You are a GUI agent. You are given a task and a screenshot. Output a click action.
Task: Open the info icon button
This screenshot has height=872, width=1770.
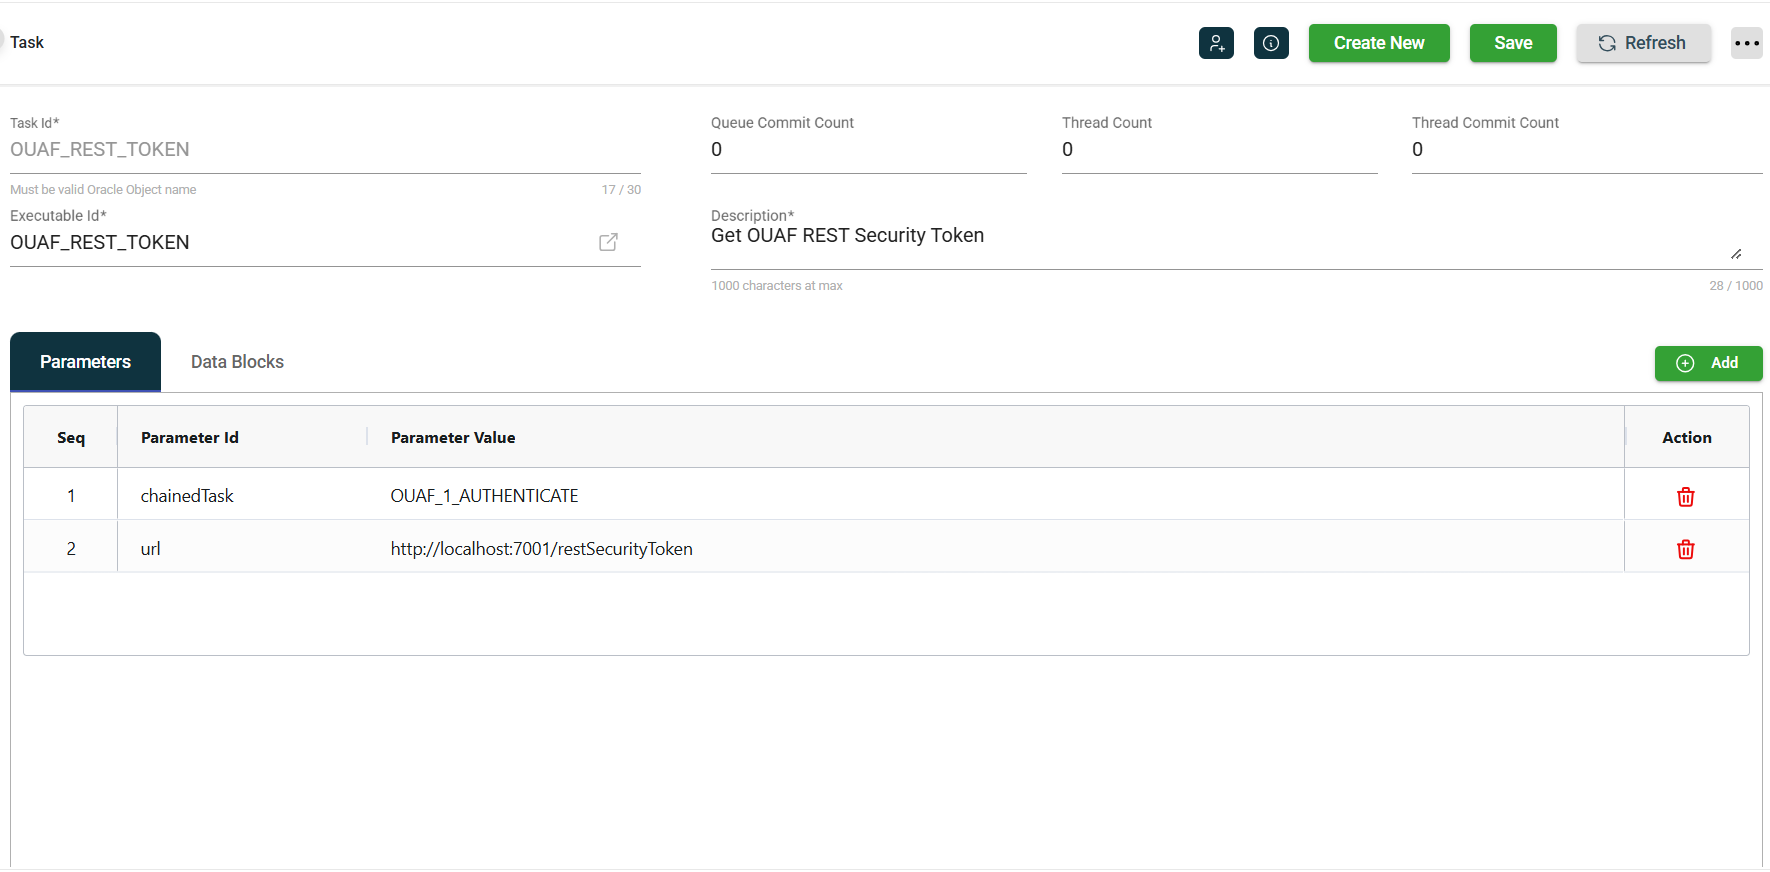click(x=1271, y=43)
